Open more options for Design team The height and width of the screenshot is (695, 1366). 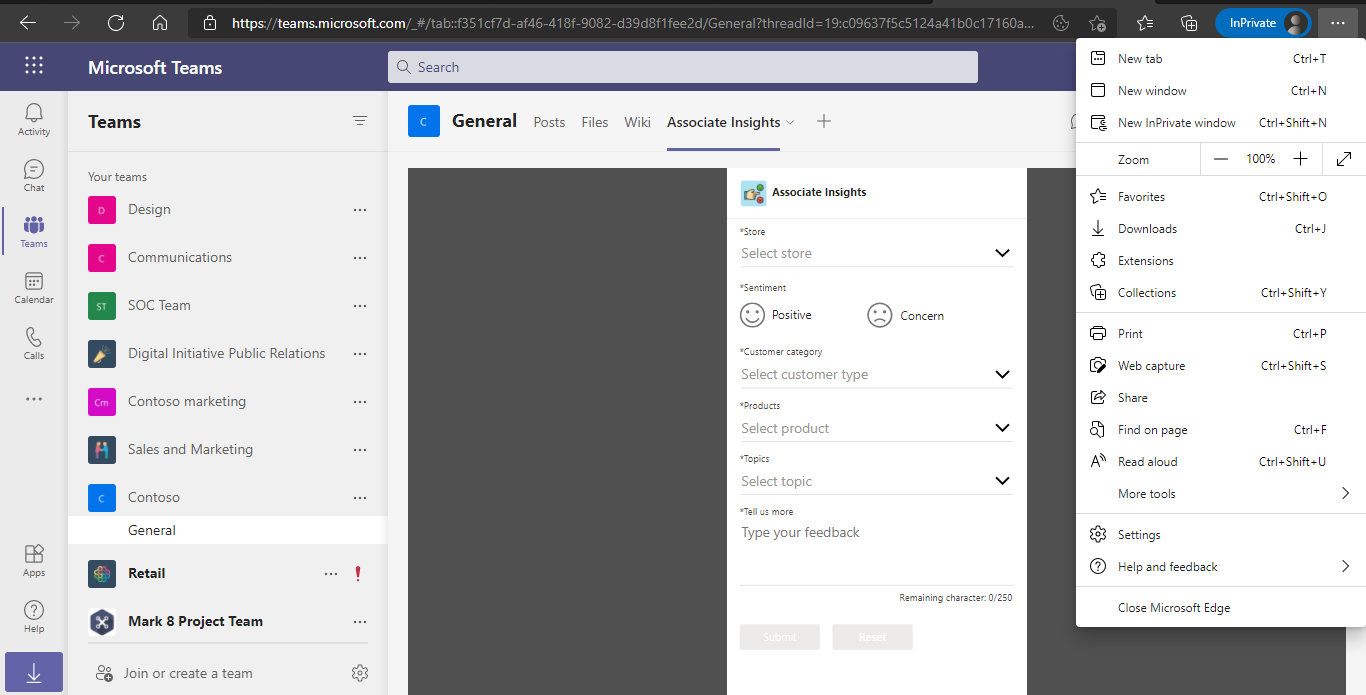pos(360,209)
